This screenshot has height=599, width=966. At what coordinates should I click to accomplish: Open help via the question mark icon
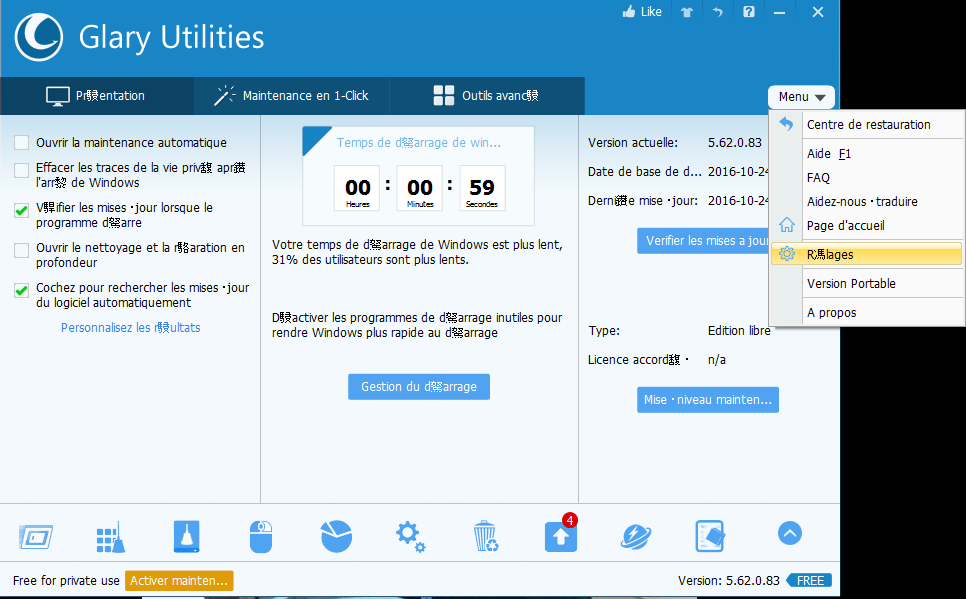tap(749, 12)
